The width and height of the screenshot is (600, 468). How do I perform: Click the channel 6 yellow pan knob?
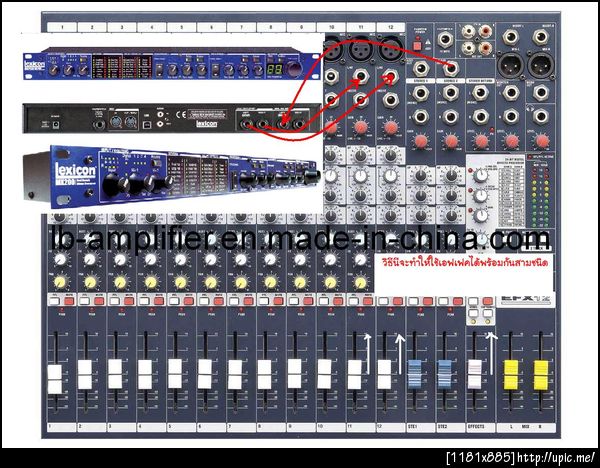pos(210,282)
